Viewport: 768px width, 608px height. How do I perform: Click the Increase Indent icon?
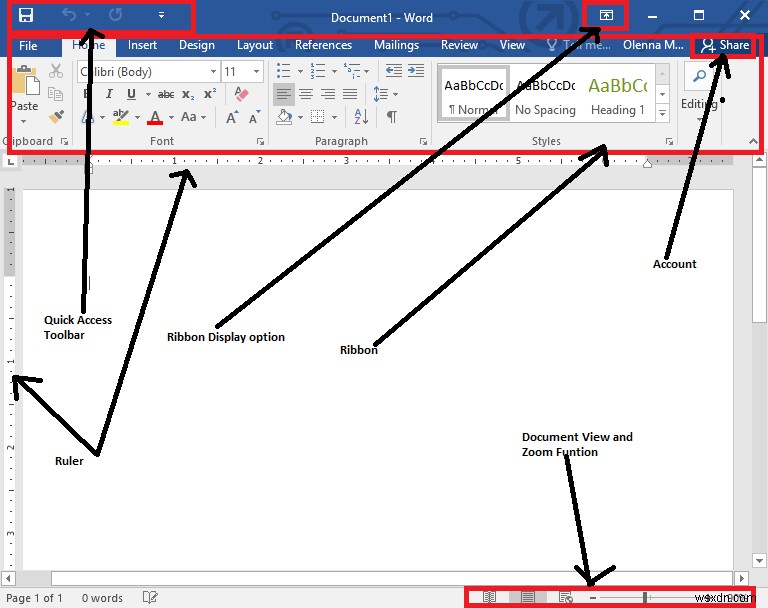click(x=416, y=71)
